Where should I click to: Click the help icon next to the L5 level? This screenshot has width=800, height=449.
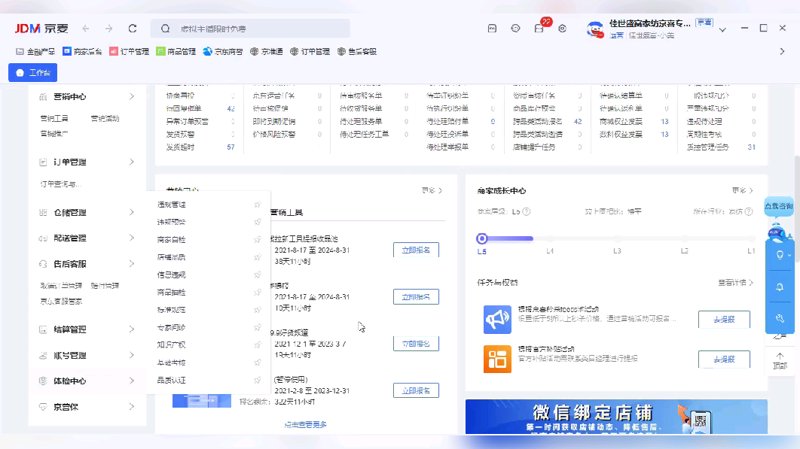click(x=527, y=211)
